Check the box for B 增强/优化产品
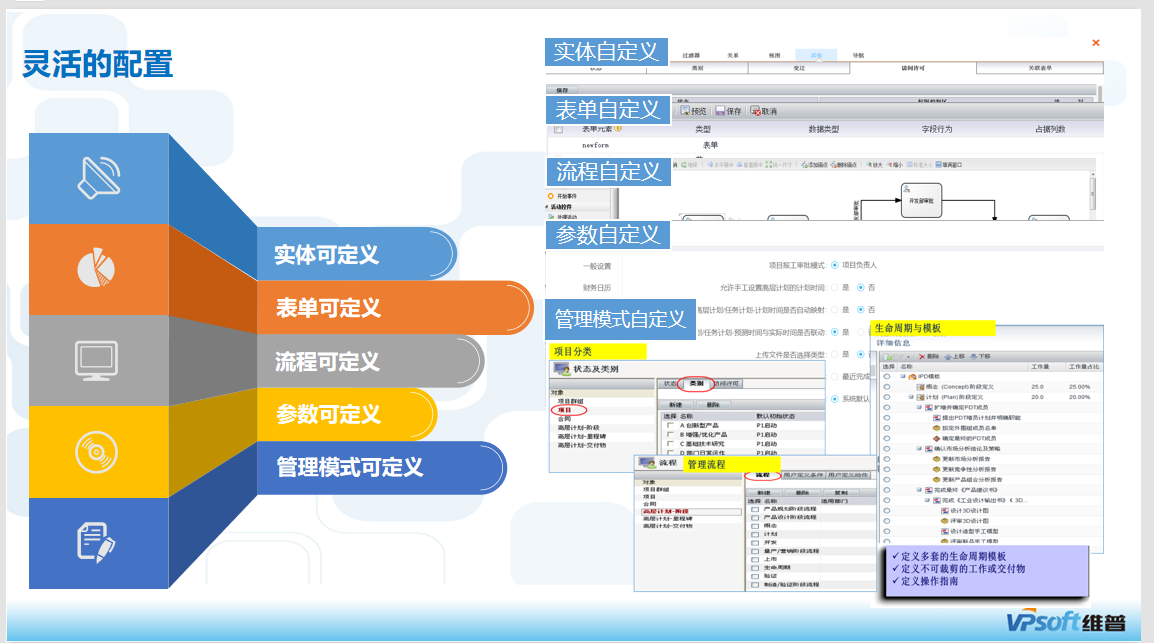Viewport: 1154px width, 643px height. pos(670,435)
